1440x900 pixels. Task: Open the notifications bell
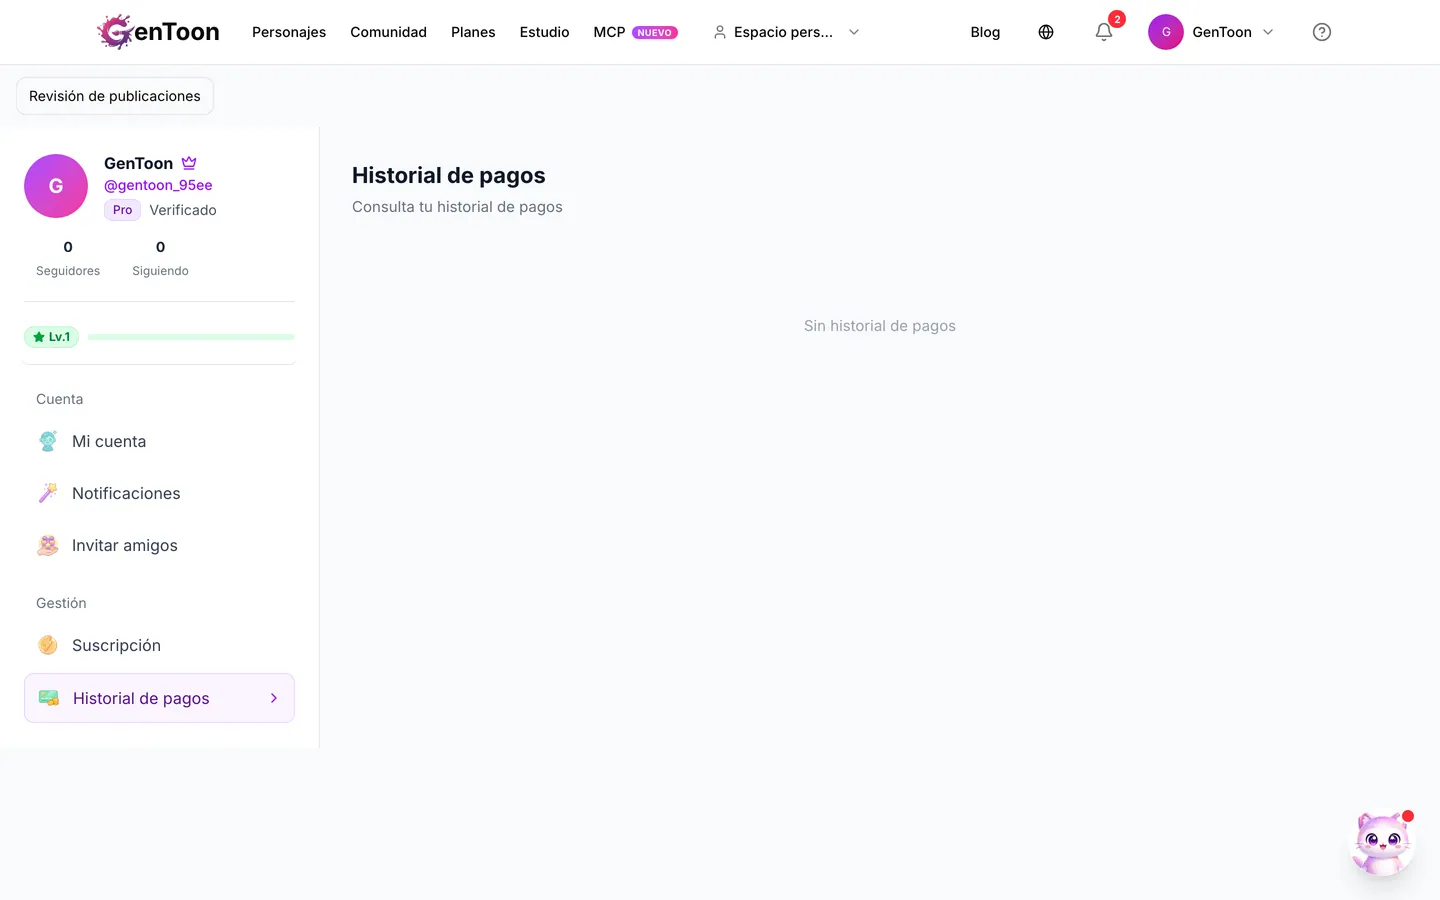pos(1104,32)
